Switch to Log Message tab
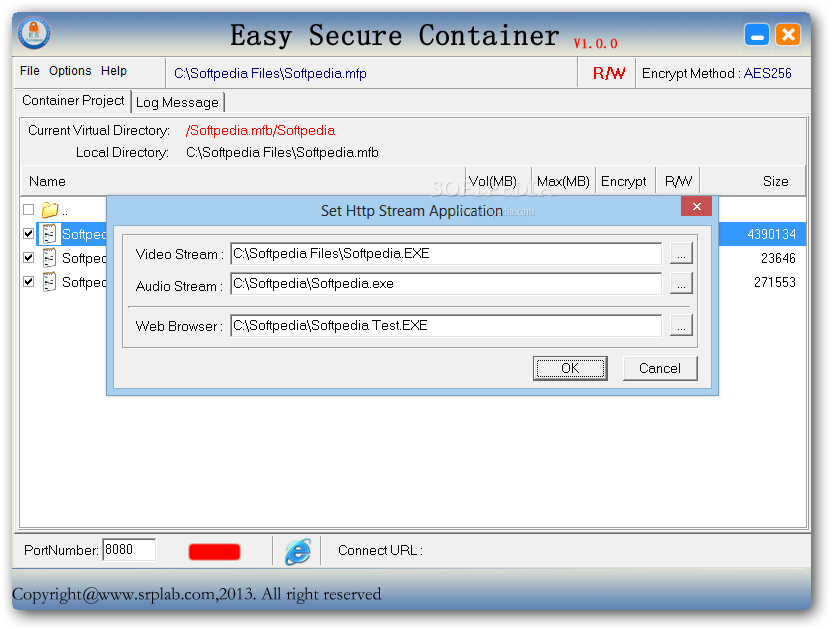The height and width of the screenshot is (630, 831). (x=178, y=102)
